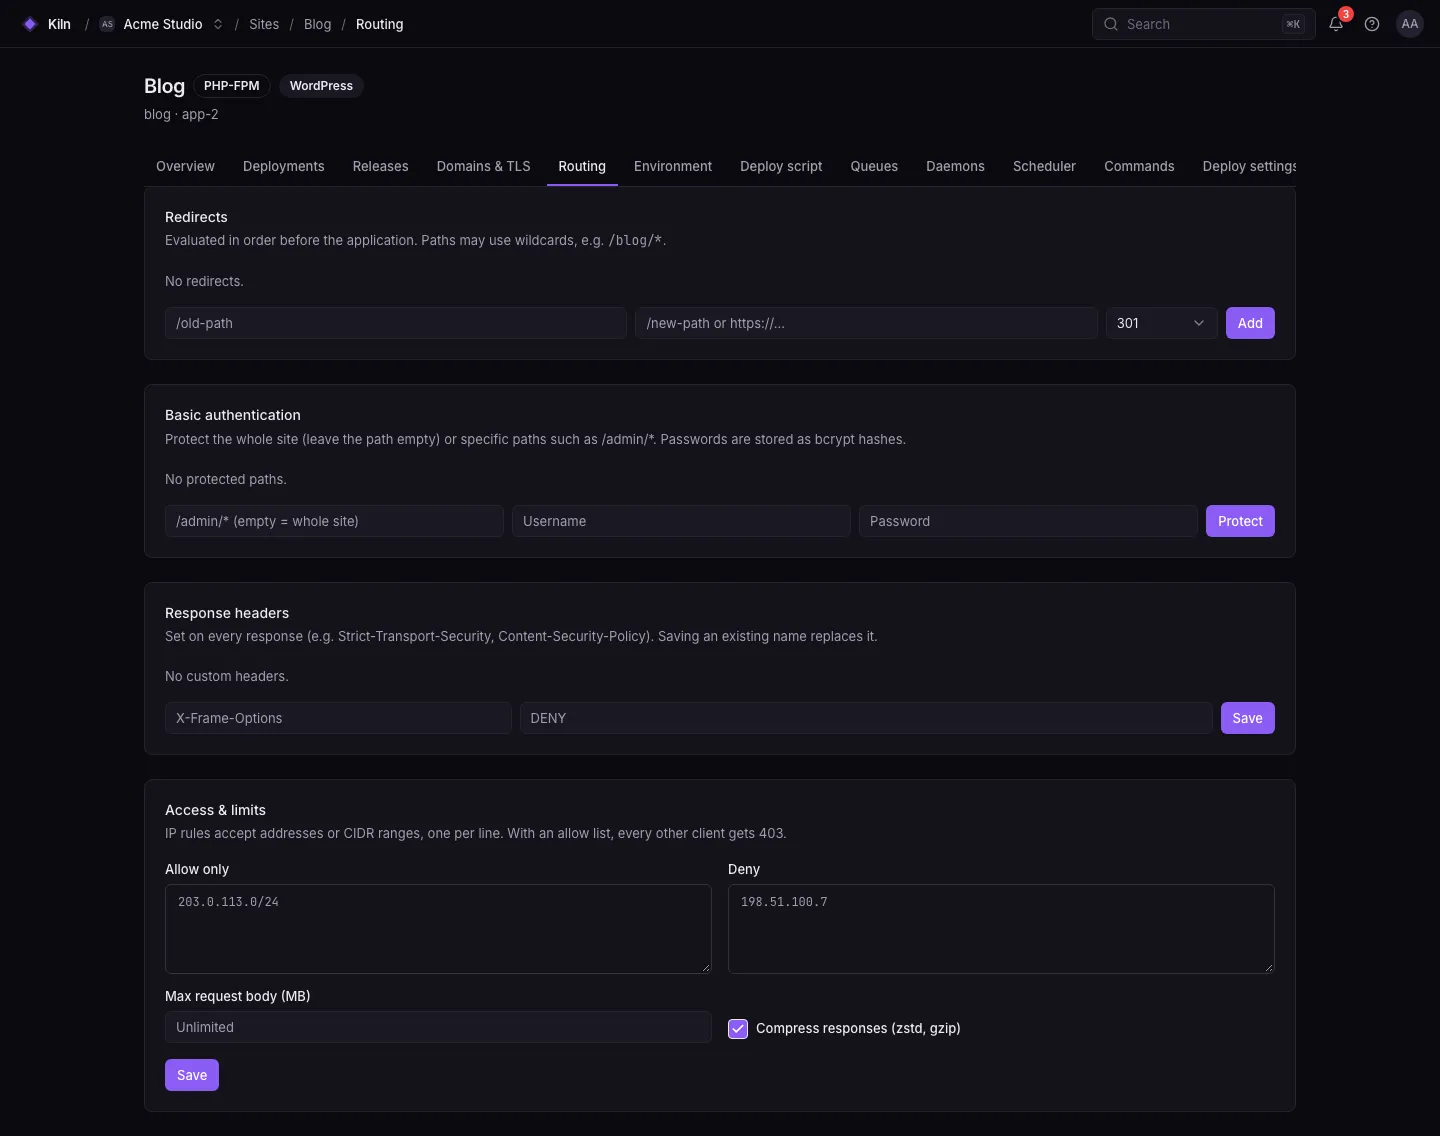Screen dimensions: 1440x1136
Task: Go to the Environment tab
Action: point(673,166)
